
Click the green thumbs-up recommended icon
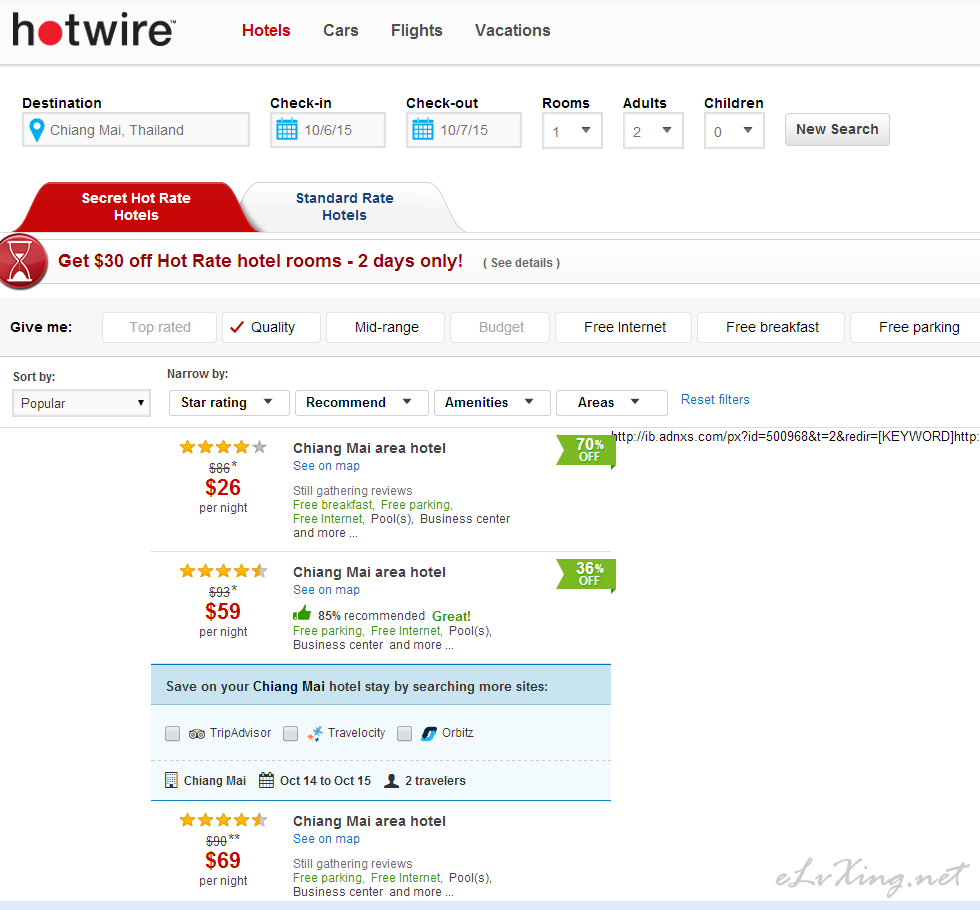[302, 613]
